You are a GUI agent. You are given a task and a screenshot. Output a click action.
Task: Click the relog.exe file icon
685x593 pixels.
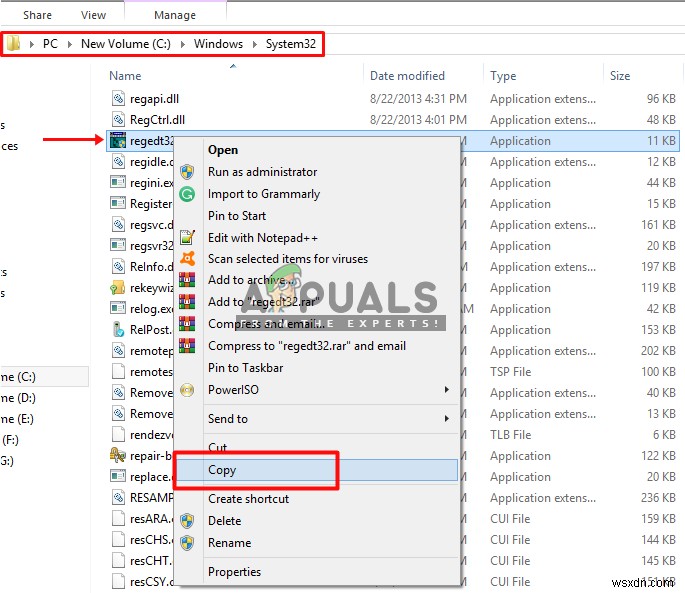point(118,309)
